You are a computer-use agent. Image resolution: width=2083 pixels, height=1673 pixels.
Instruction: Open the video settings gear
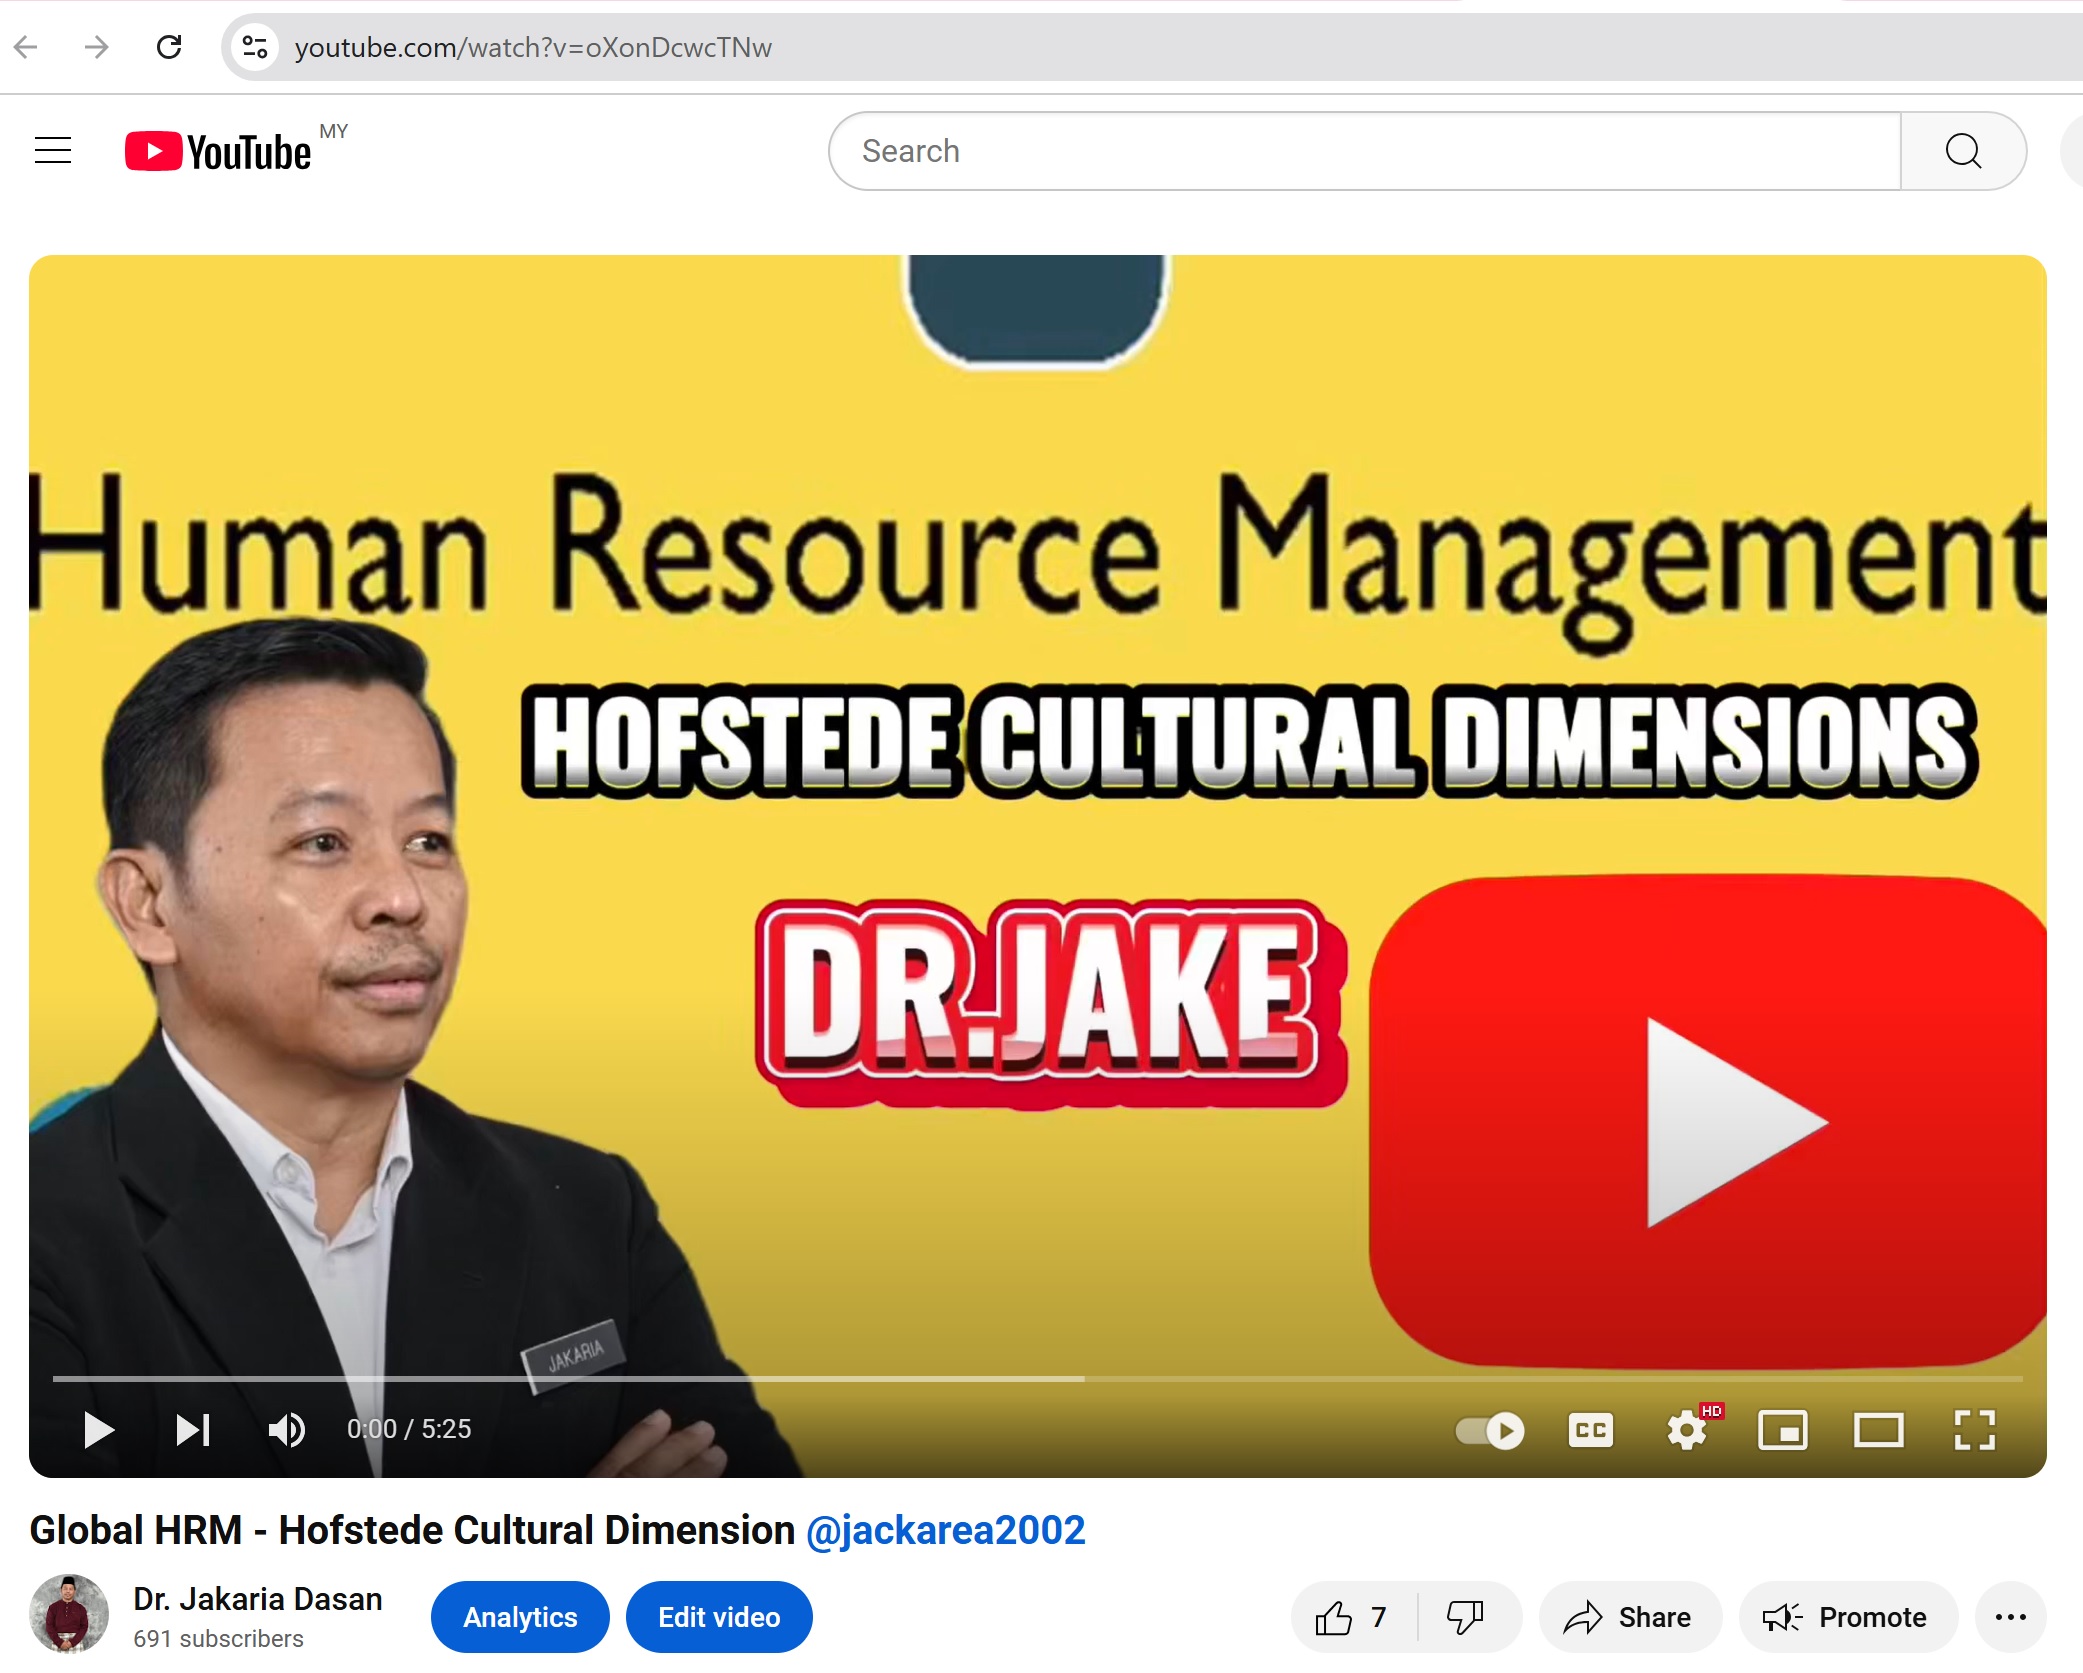(x=1687, y=1430)
